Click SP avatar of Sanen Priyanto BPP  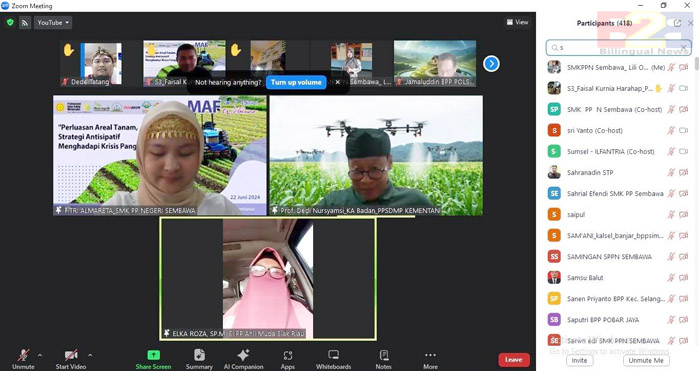(554, 298)
